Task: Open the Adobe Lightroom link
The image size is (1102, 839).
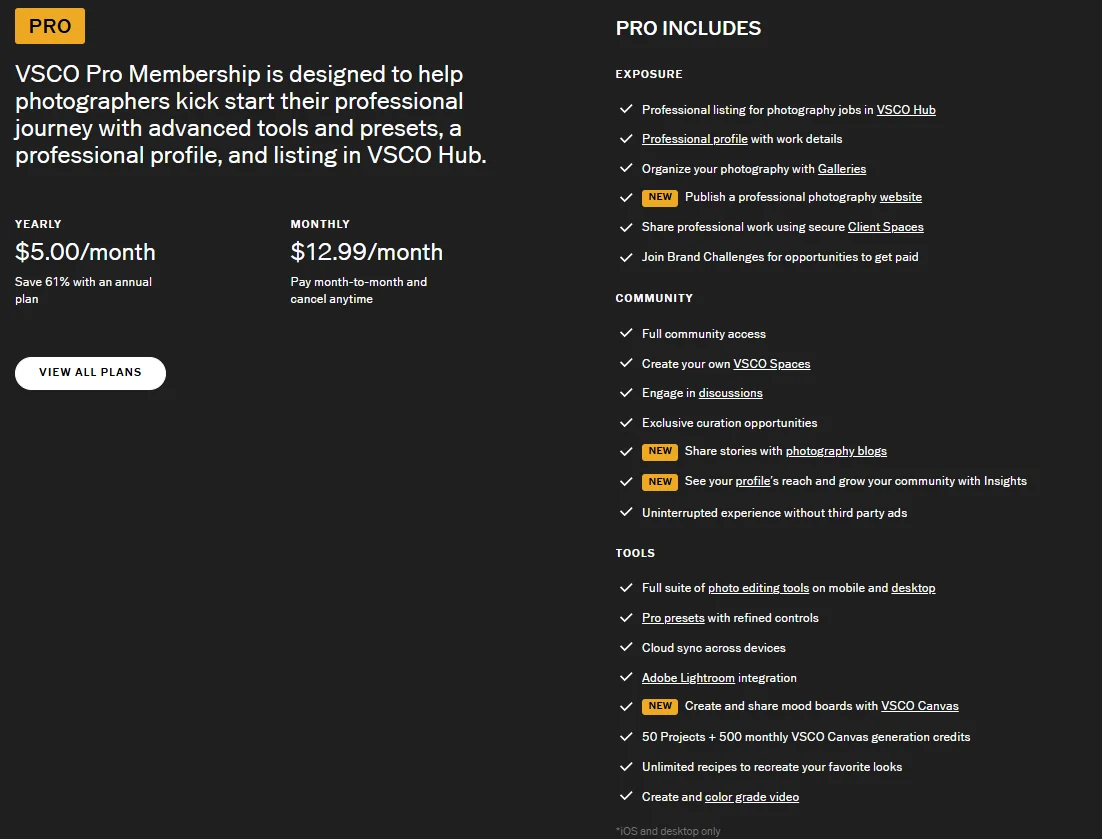Action: click(688, 678)
